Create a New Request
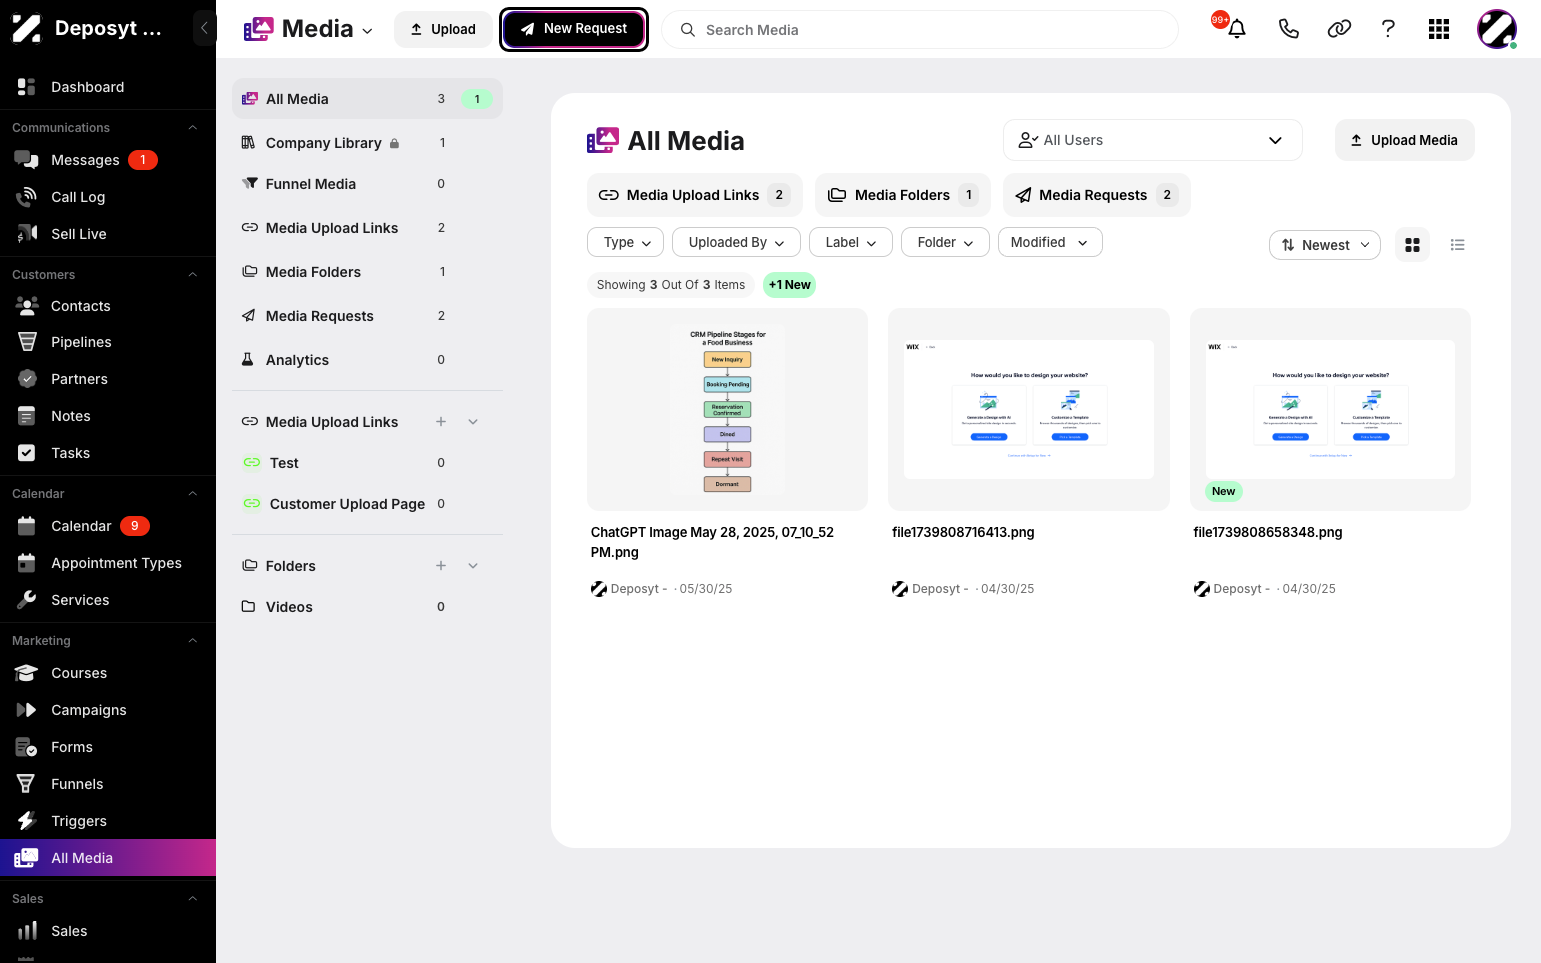 tap(574, 29)
